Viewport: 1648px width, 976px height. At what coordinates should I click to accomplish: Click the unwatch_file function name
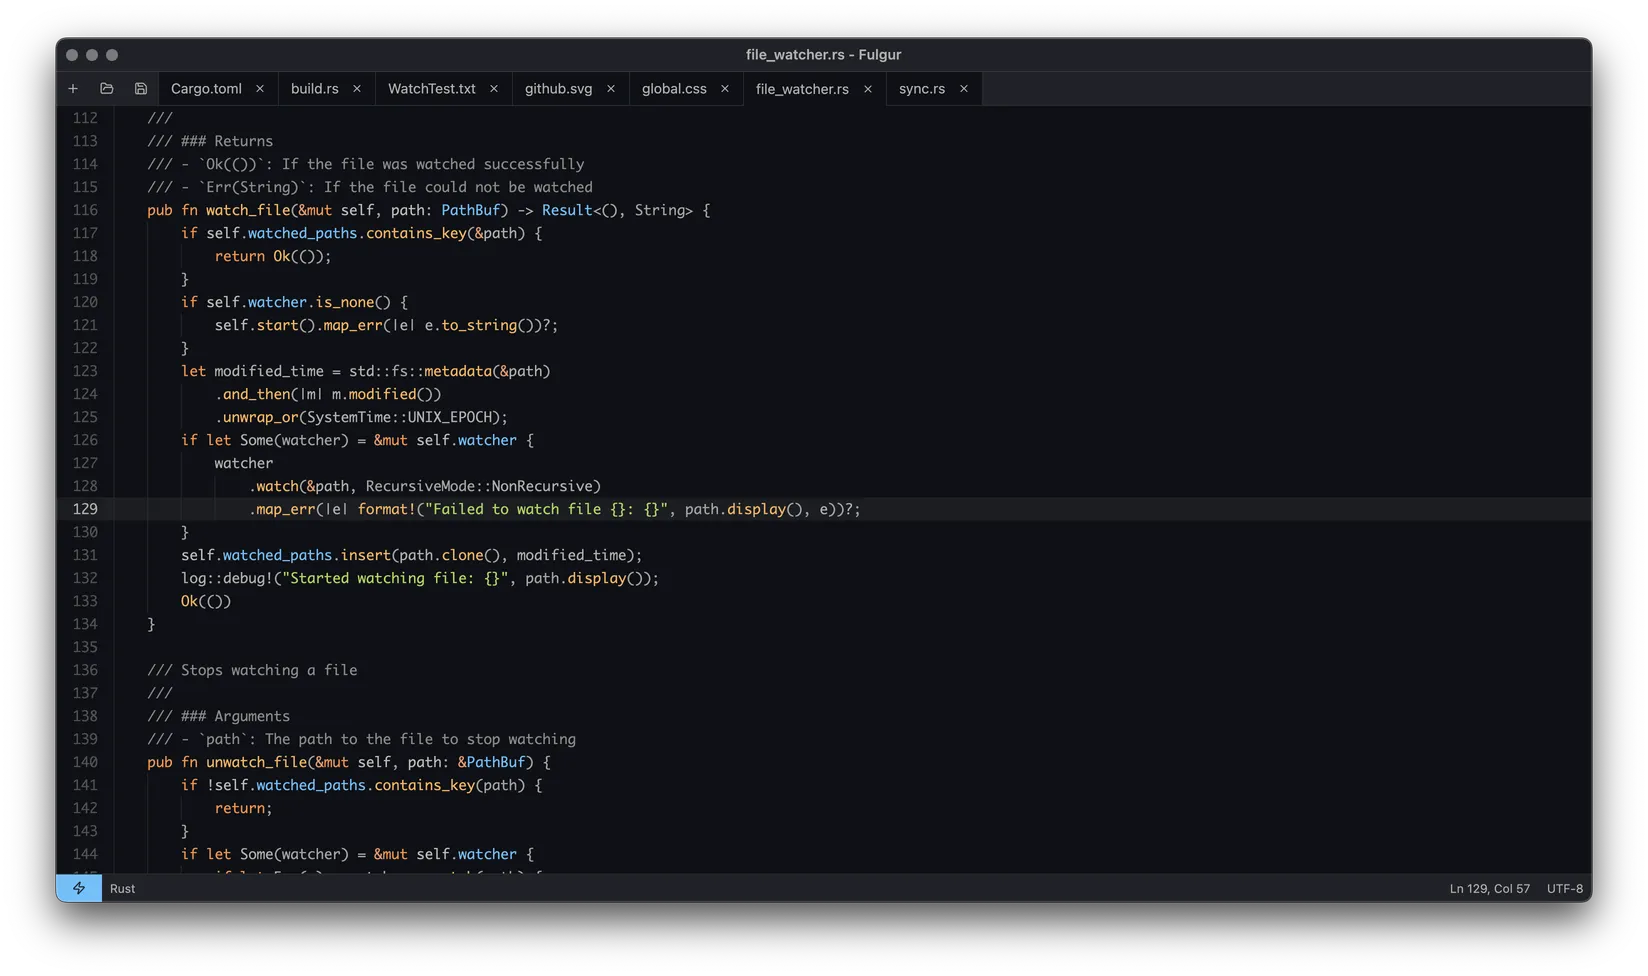point(256,762)
